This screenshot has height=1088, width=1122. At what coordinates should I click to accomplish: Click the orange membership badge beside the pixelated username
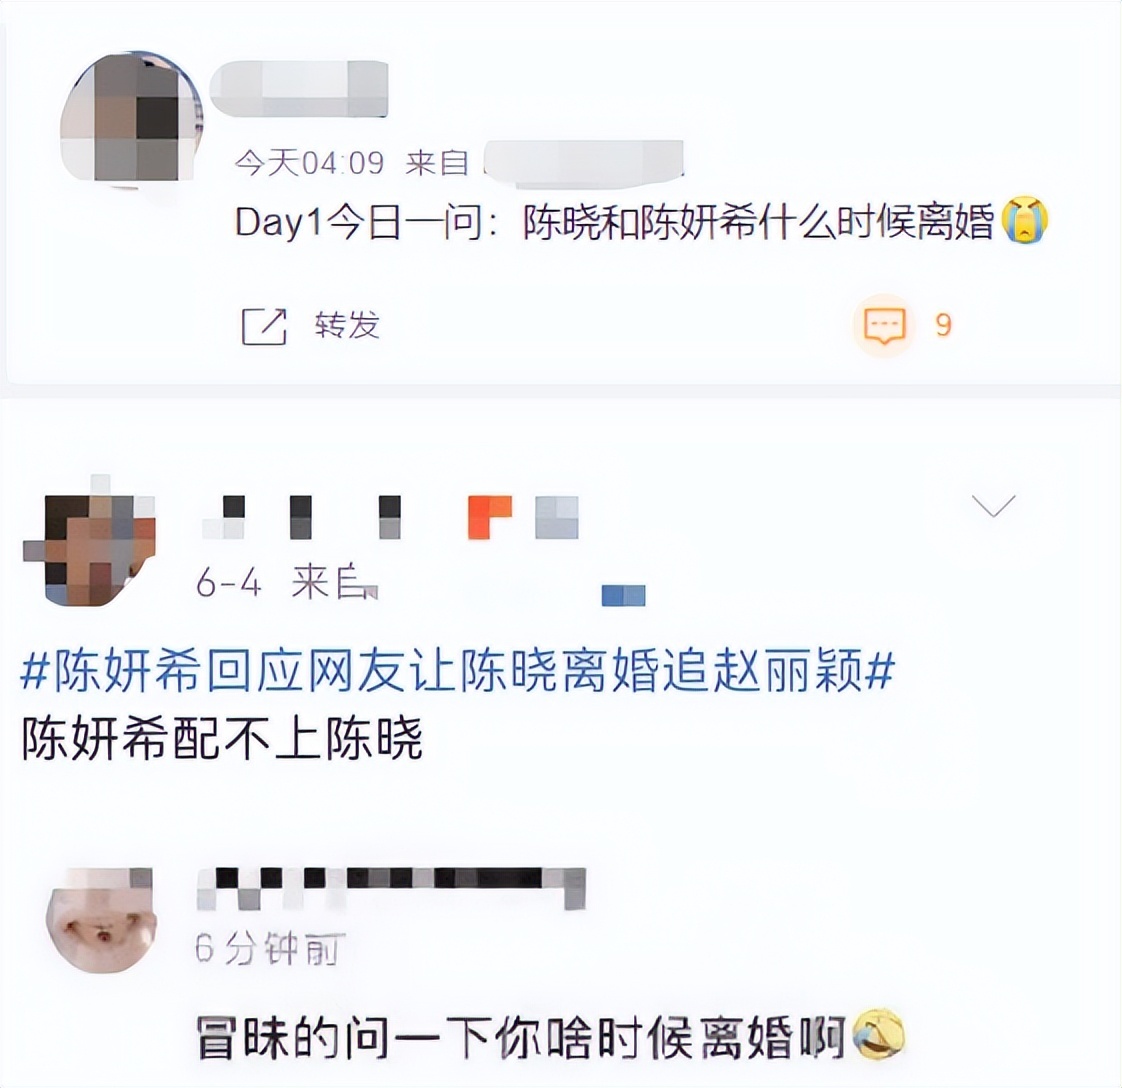click(489, 517)
